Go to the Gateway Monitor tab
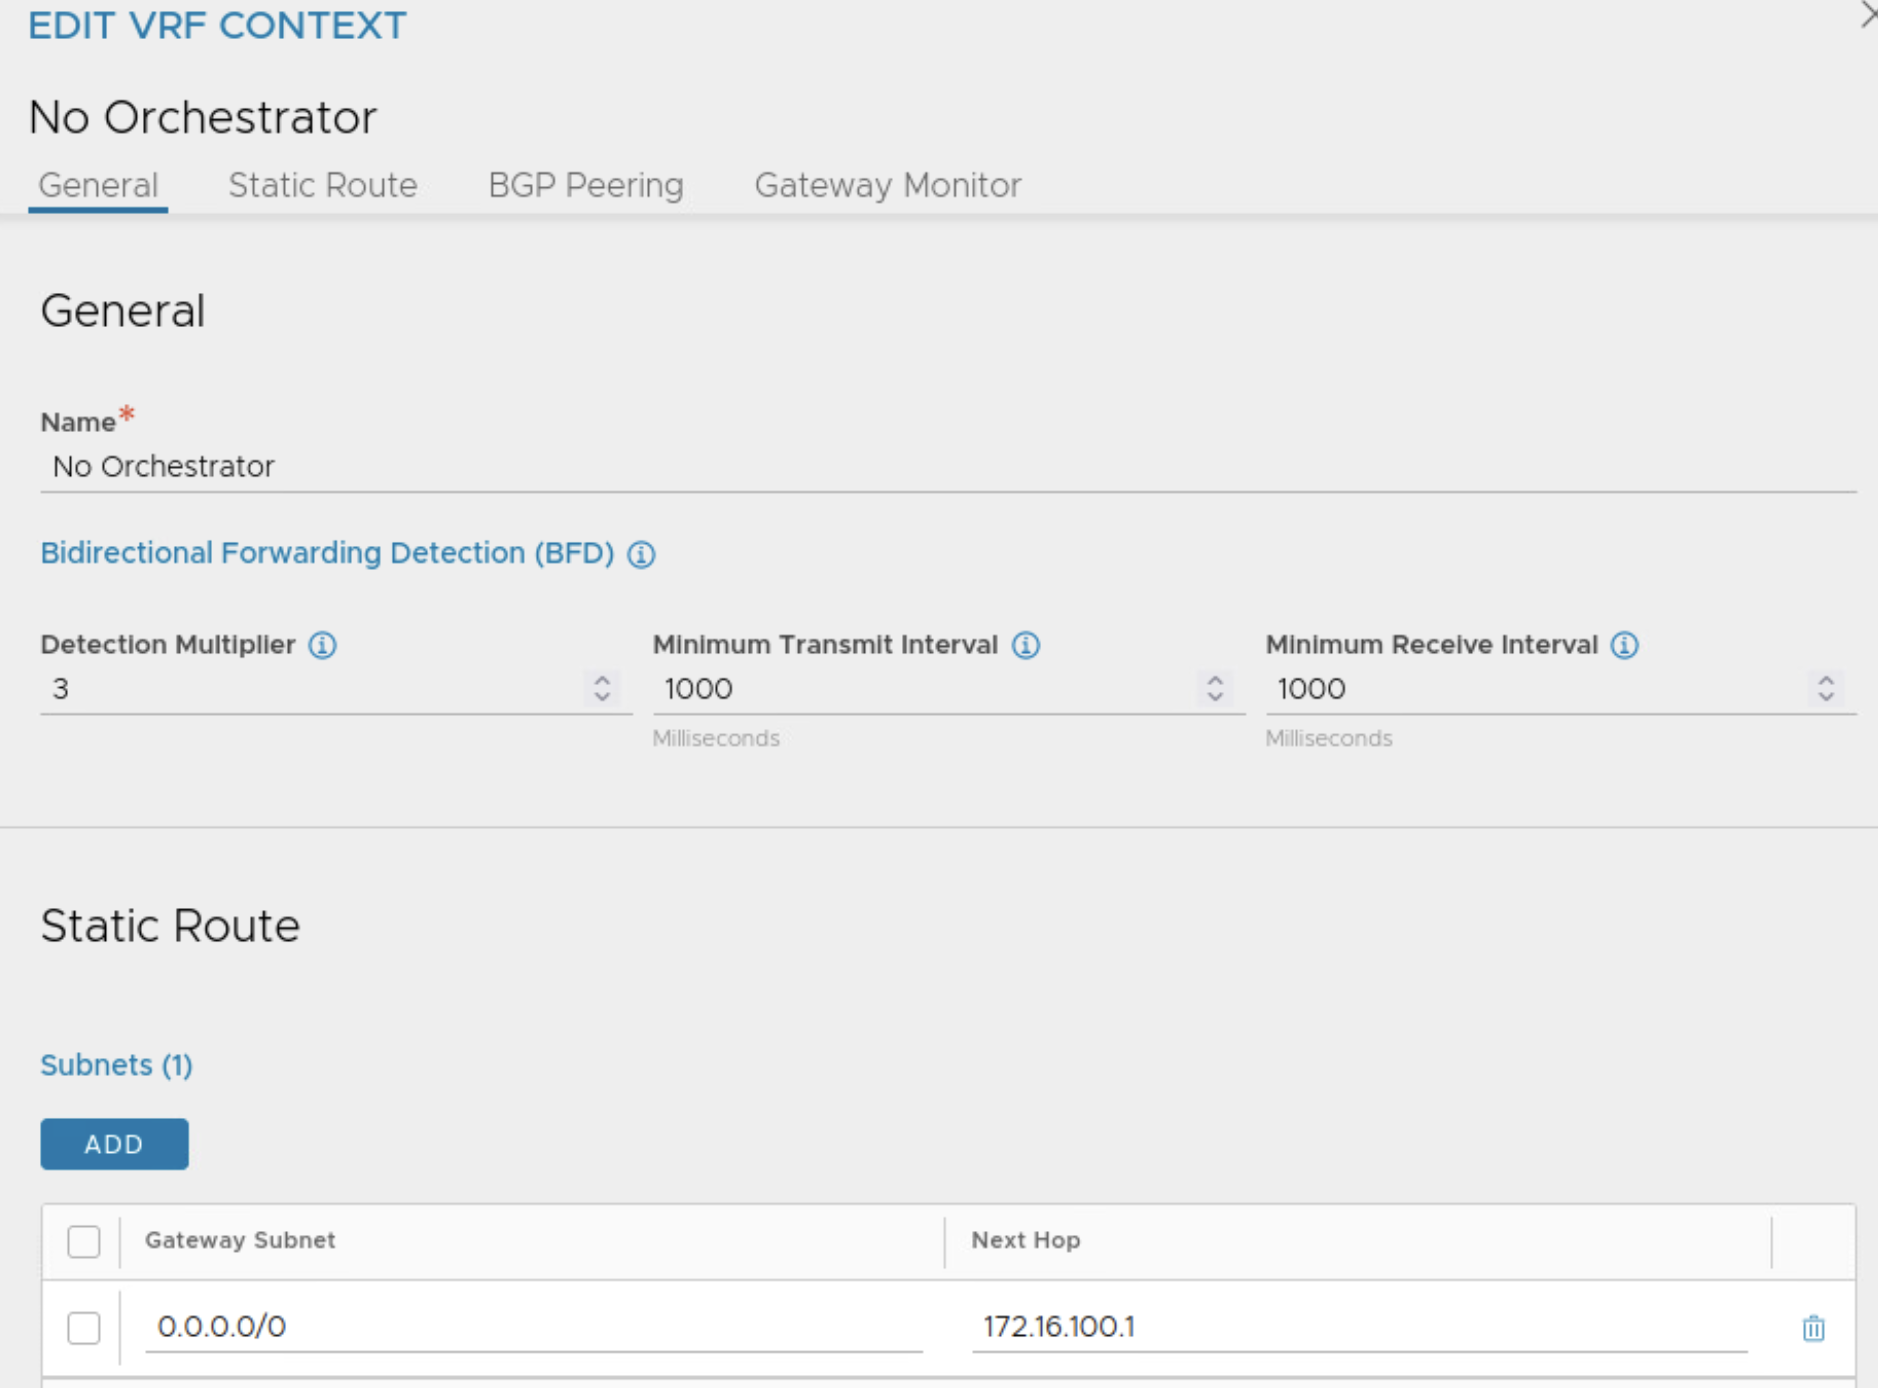The image size is (1878, 1388). (x=887, y=186)
